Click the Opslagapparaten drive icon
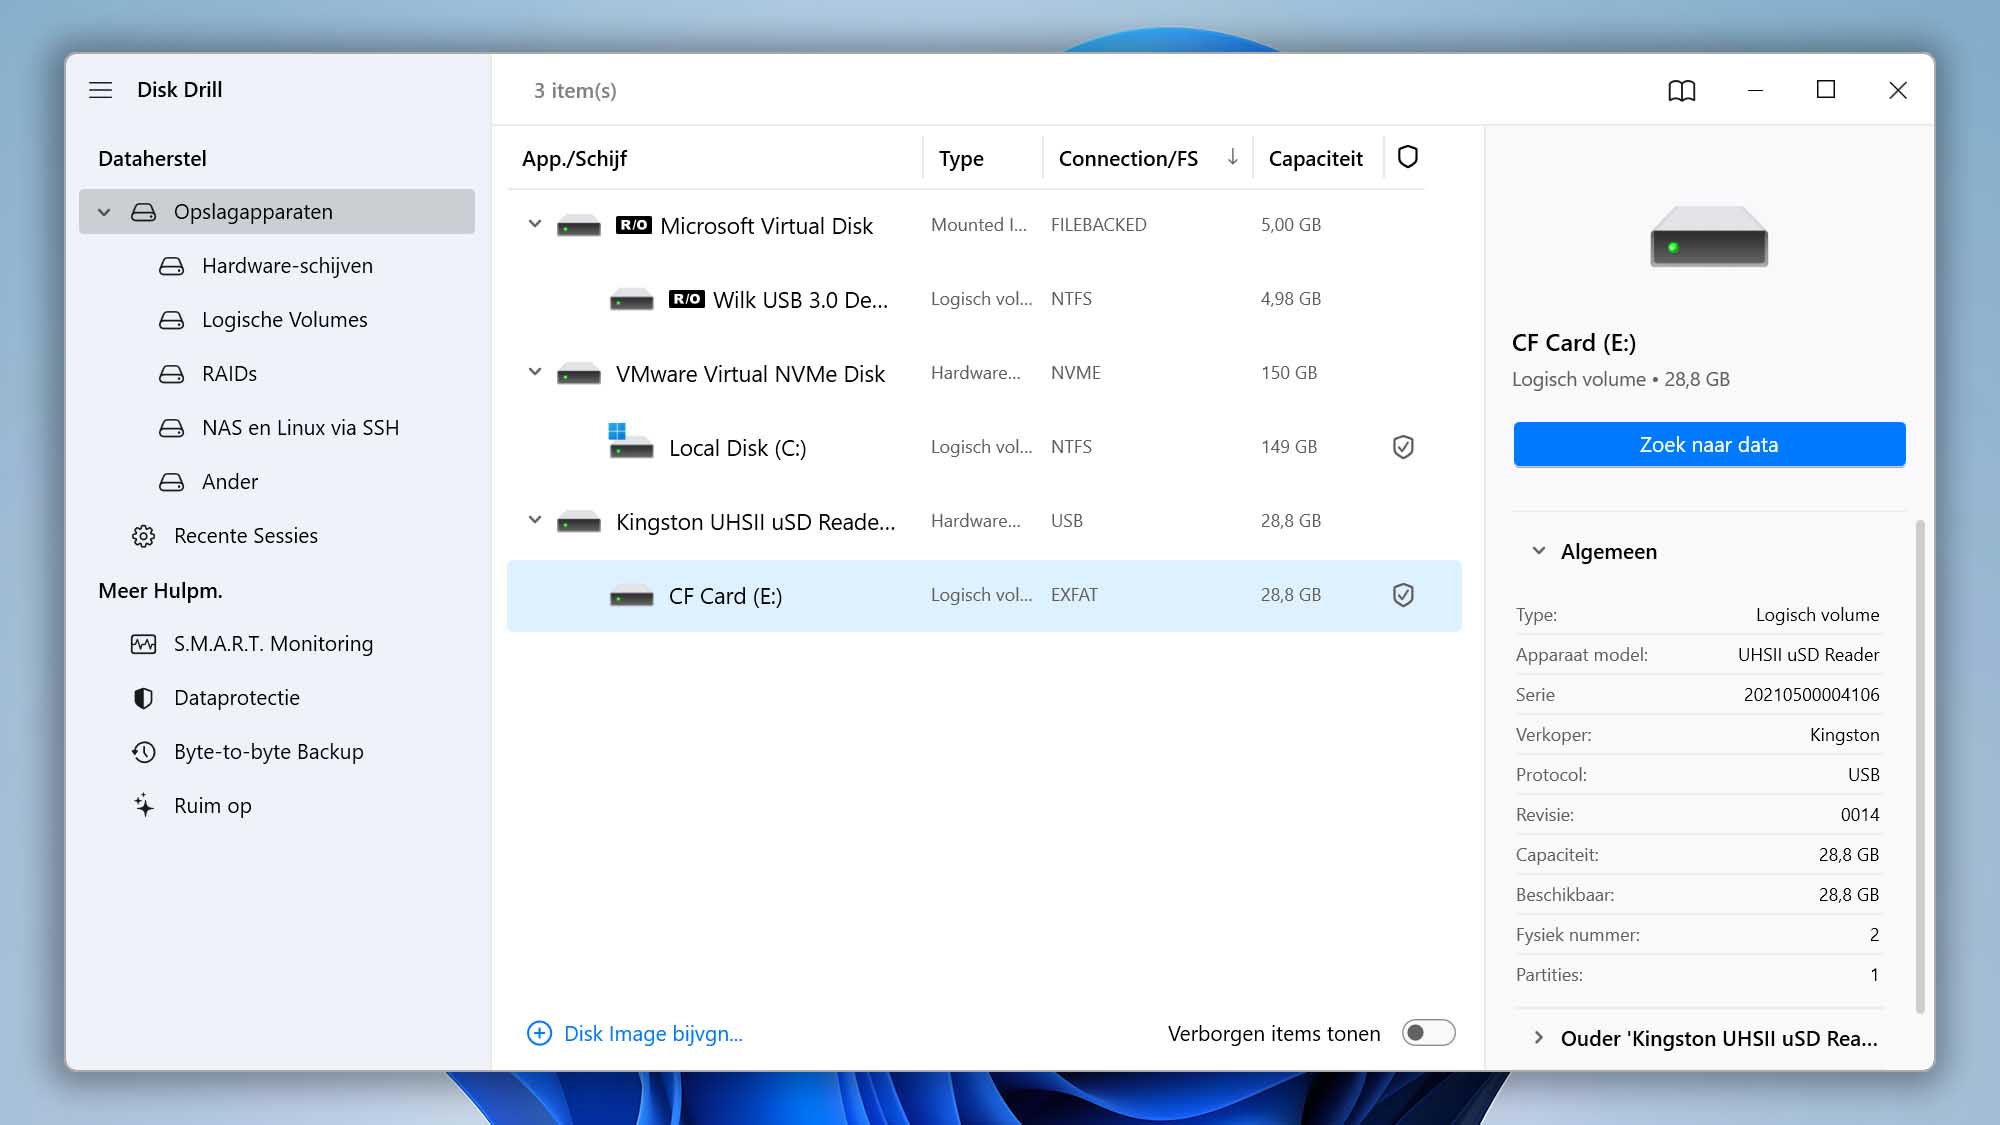 pos(144,212)
